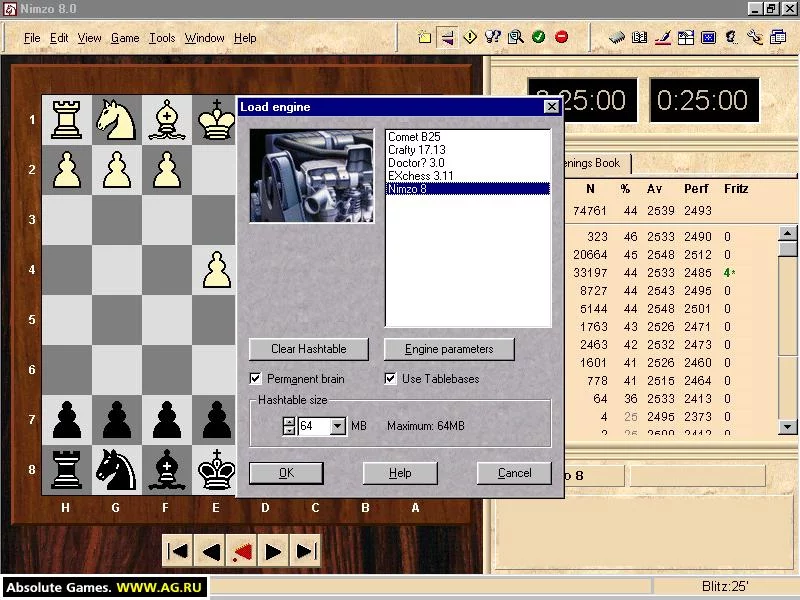Select Crafty 17.13 in engine list
The image size is (800, 600).
pyautogui.click(x=468, y=150)
